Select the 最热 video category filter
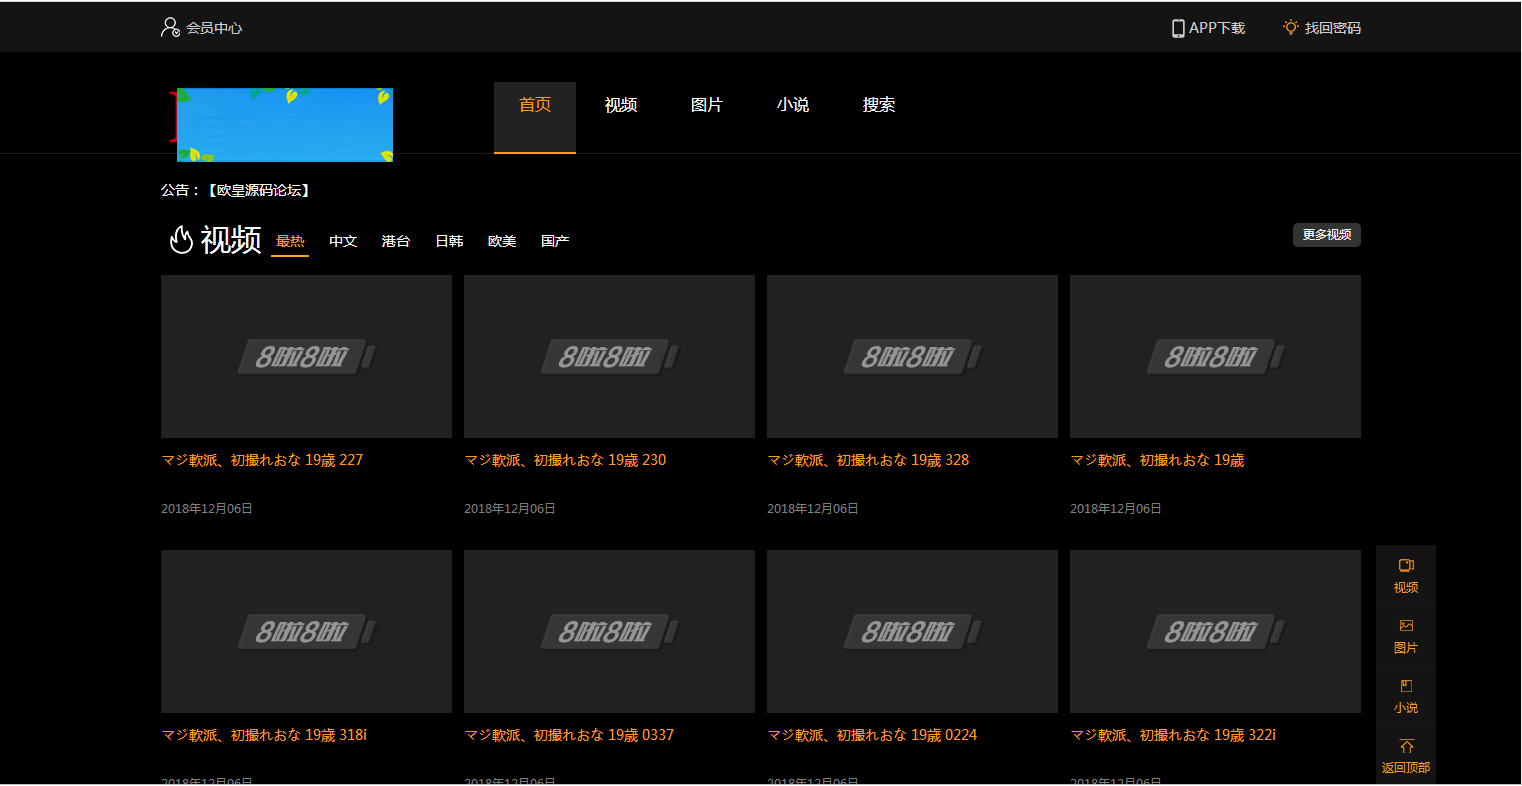 tap(290, 241)
